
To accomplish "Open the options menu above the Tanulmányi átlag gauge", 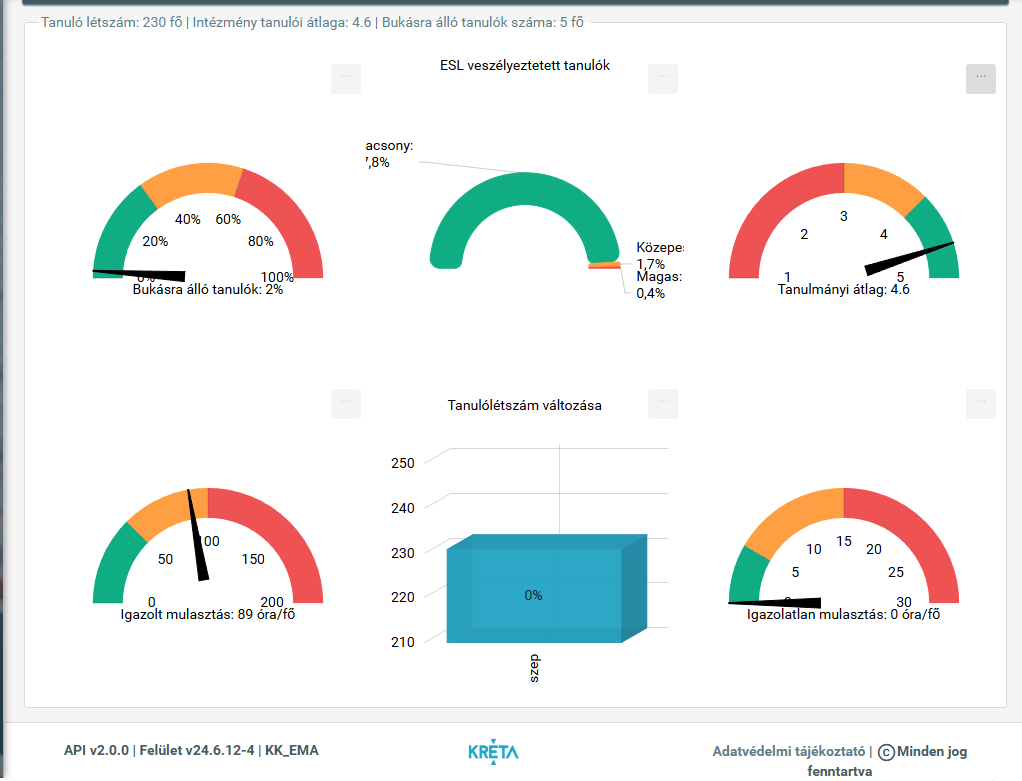I will tap(980, 78).
